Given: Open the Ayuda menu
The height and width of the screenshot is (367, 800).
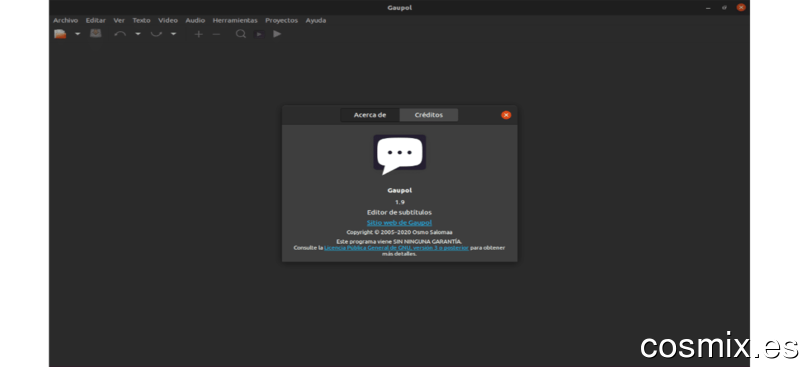Looking at the screenshot, I should (316, 20).
